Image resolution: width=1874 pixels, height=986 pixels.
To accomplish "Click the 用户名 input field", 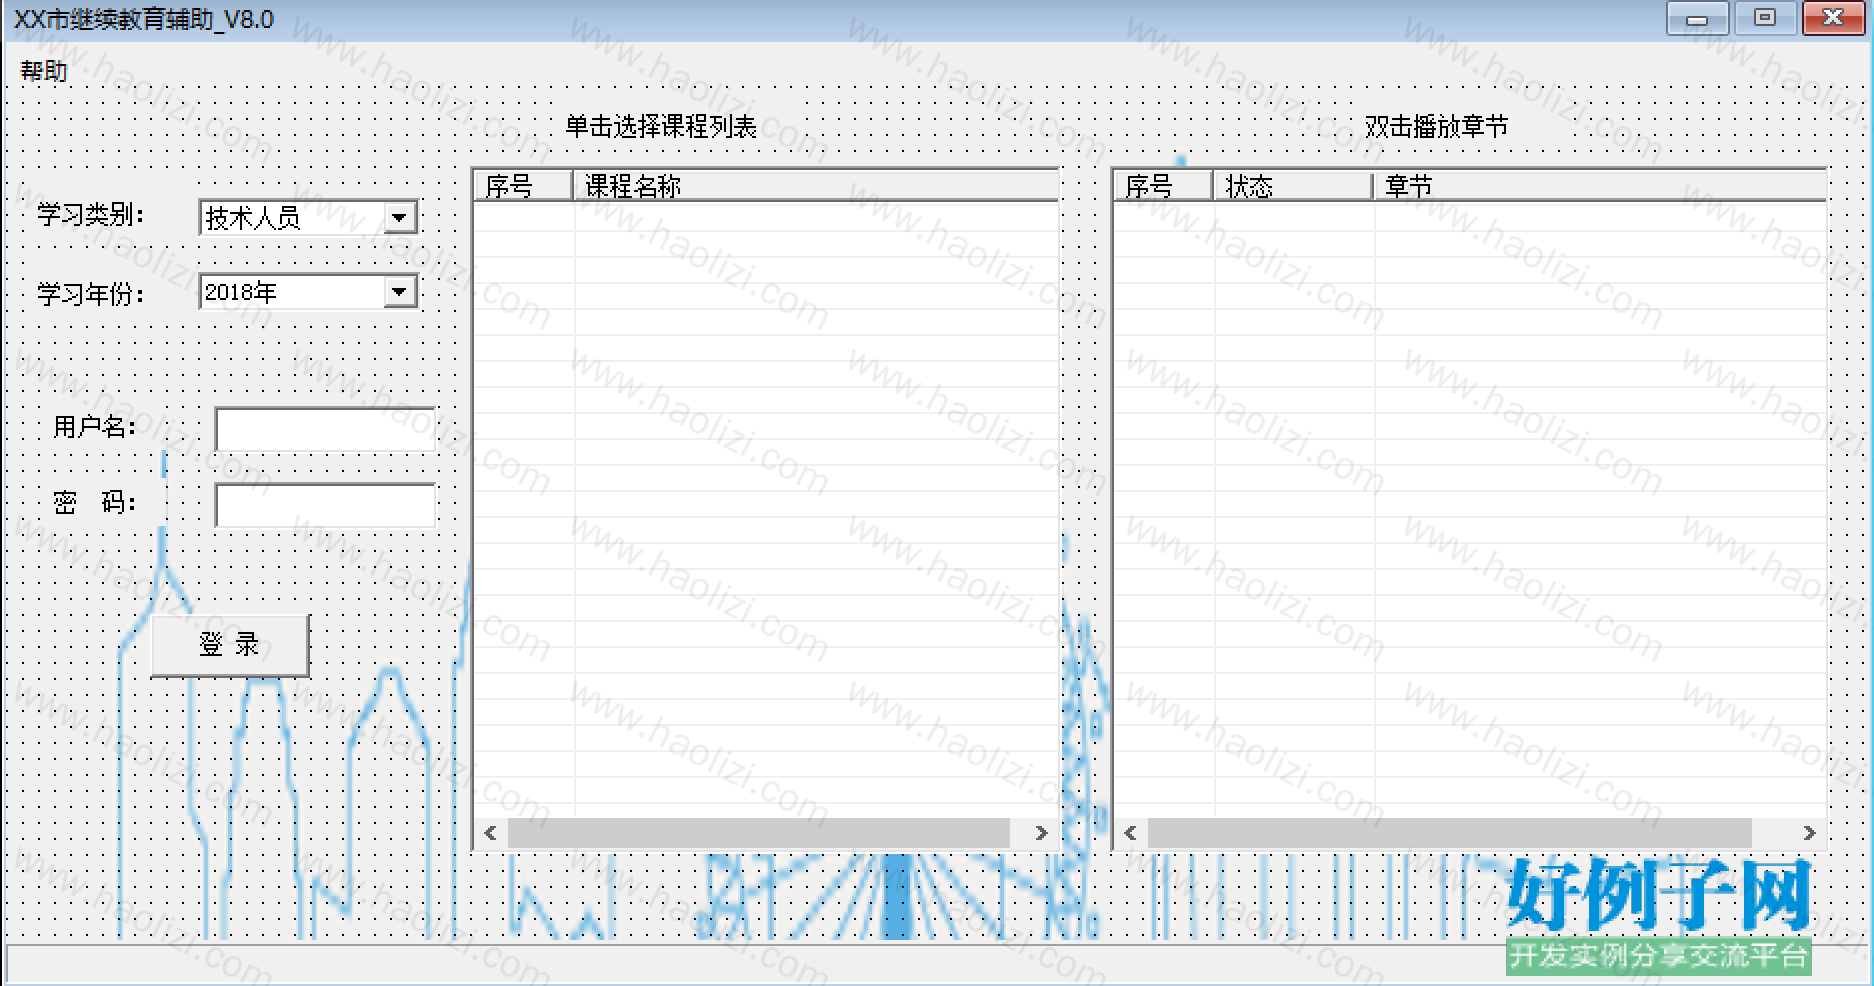I will pos(326,429).
